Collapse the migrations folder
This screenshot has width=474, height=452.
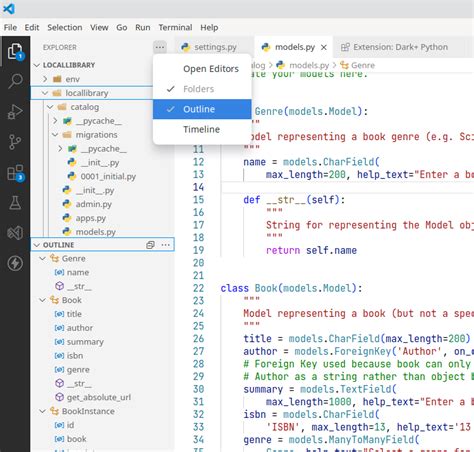55,135
